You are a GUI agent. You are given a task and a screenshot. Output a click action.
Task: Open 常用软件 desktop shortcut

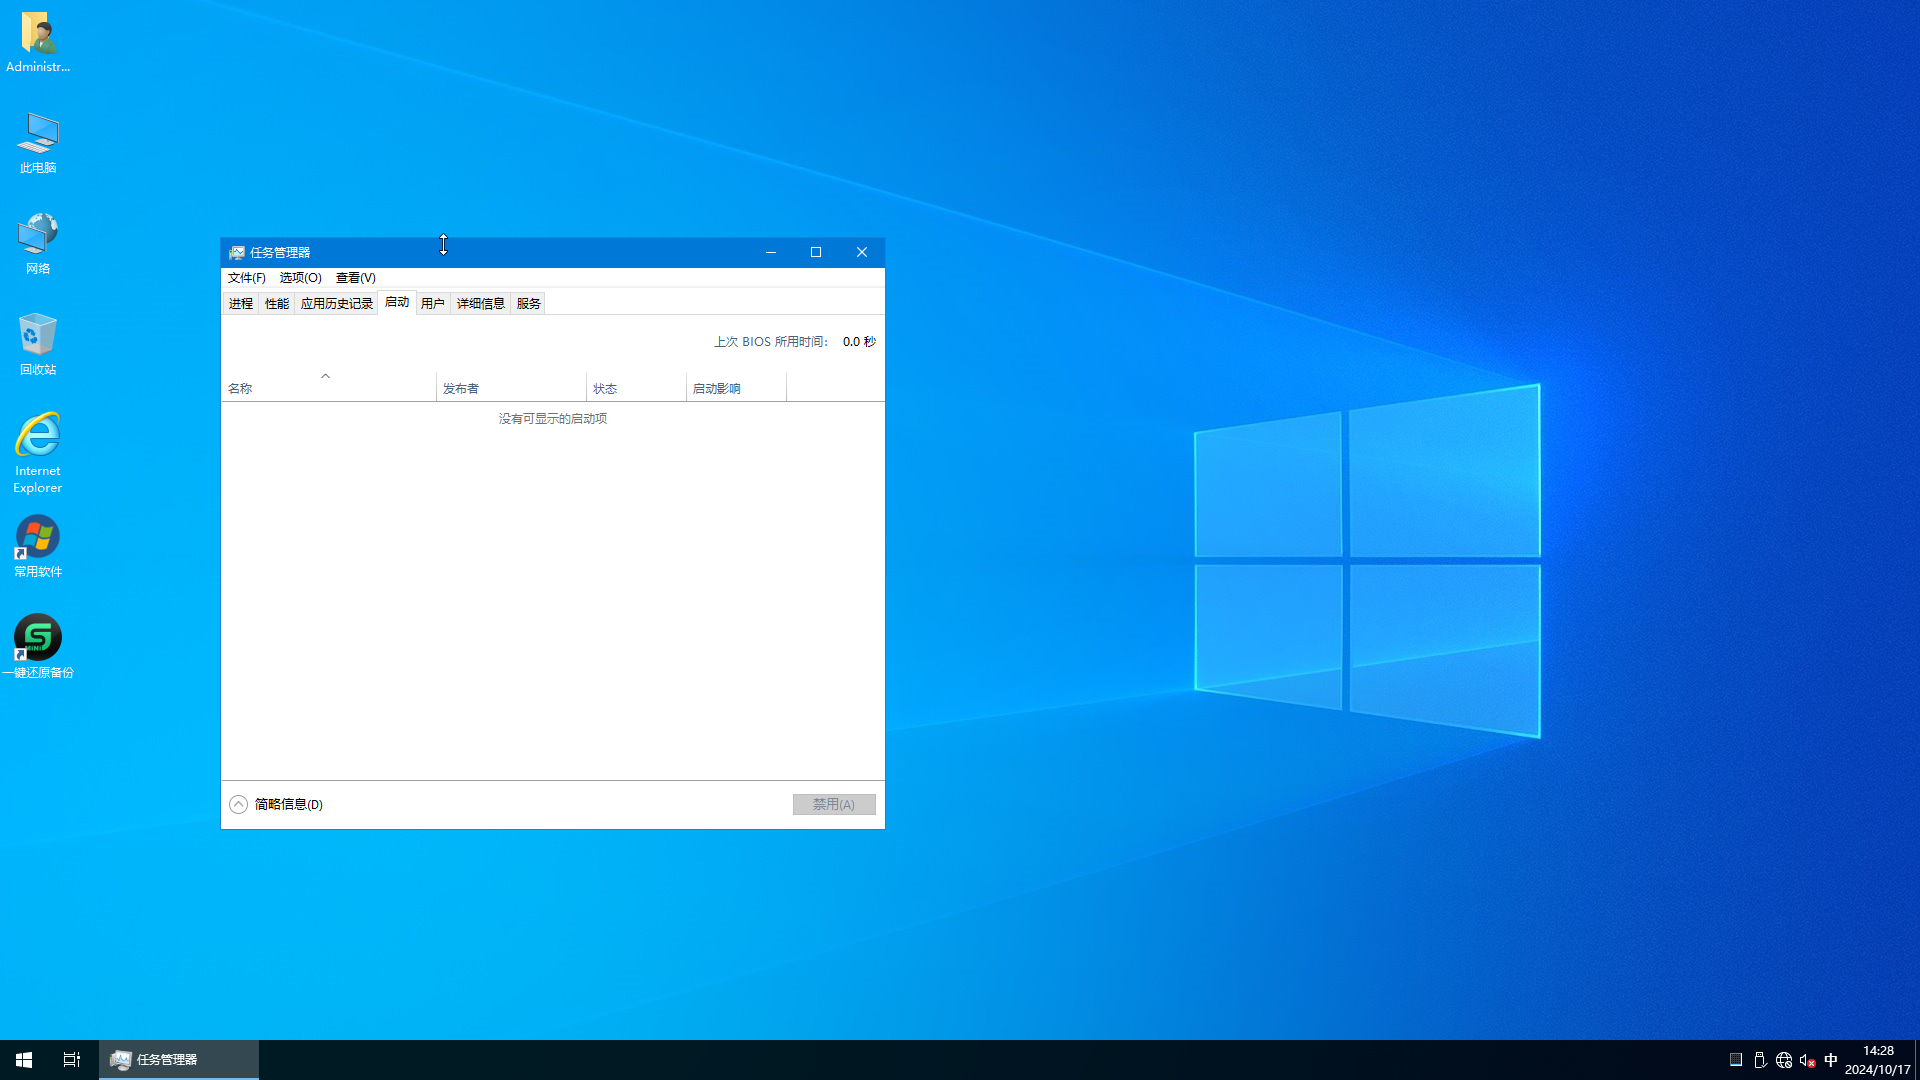38,547
